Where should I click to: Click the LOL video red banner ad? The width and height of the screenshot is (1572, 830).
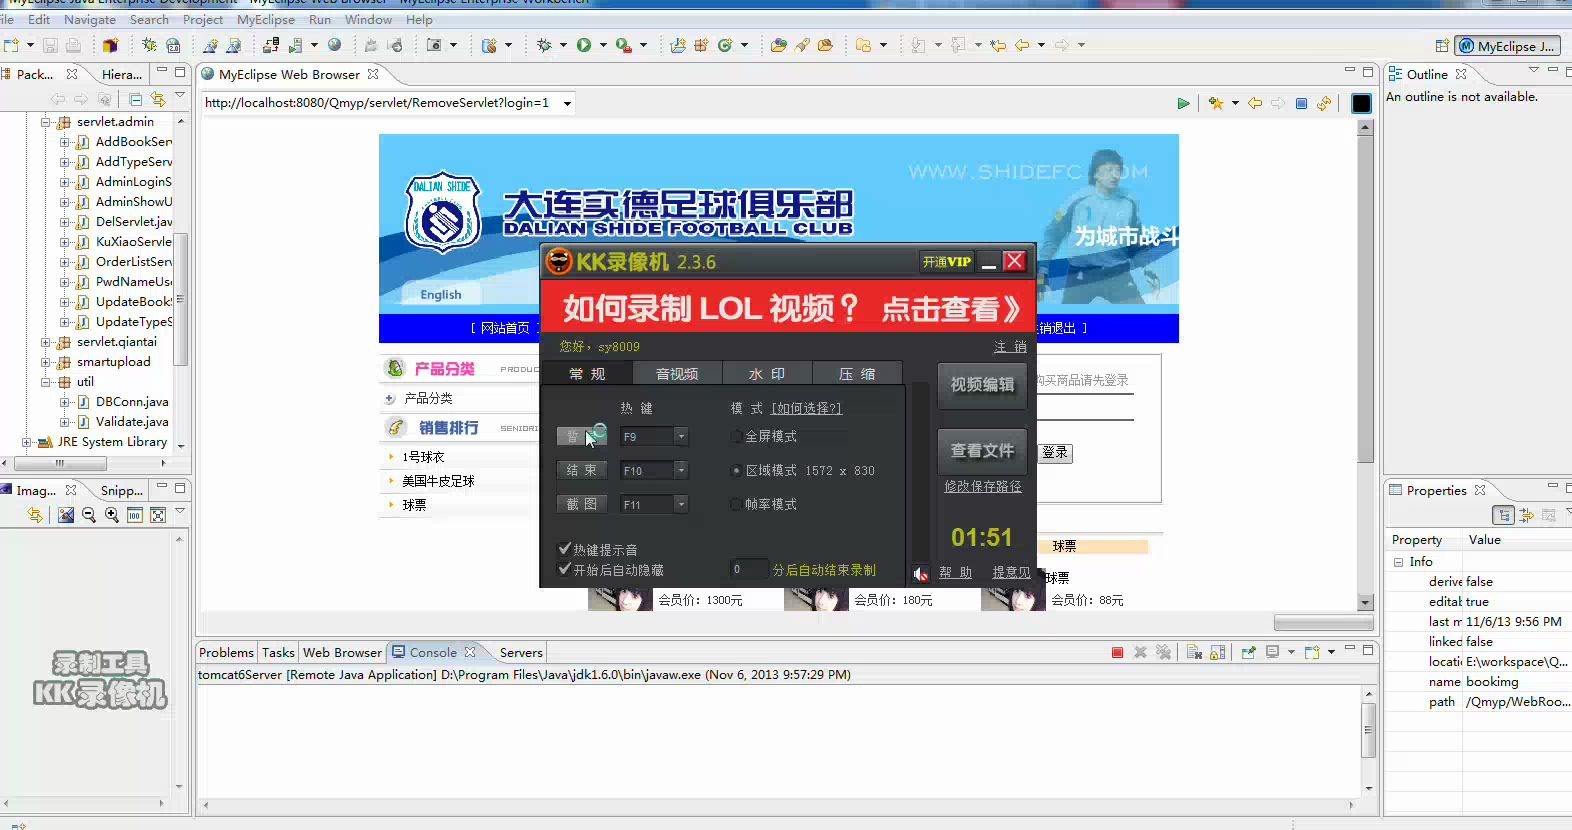pos(788,308)
